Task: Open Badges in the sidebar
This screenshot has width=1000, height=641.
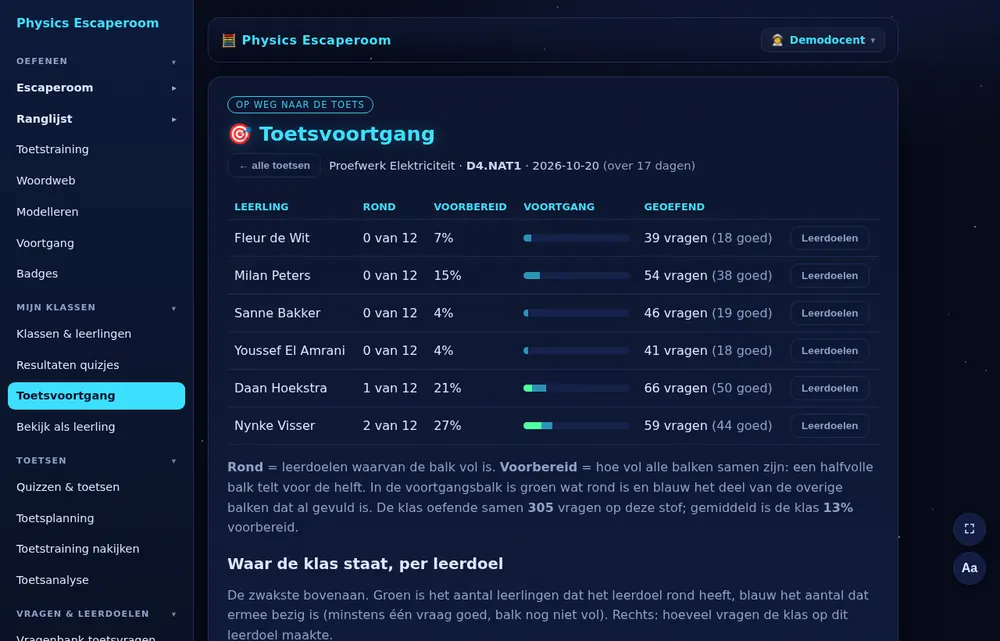Action: (x=37, y=274)
